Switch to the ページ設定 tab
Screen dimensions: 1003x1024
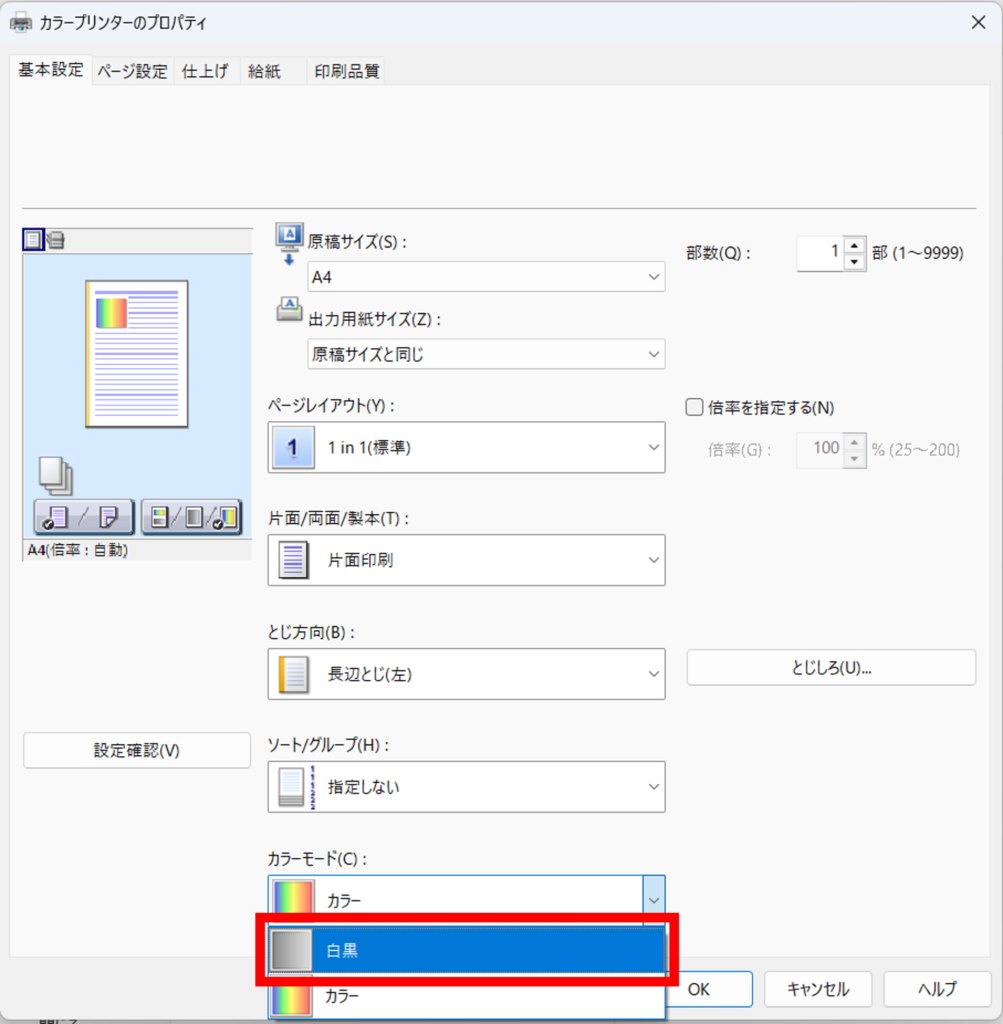point(132,71)
